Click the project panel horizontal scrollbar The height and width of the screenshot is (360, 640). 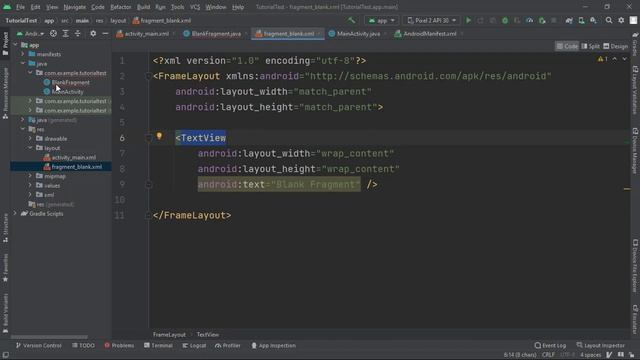pyautogui.click(x=49, y=337)
